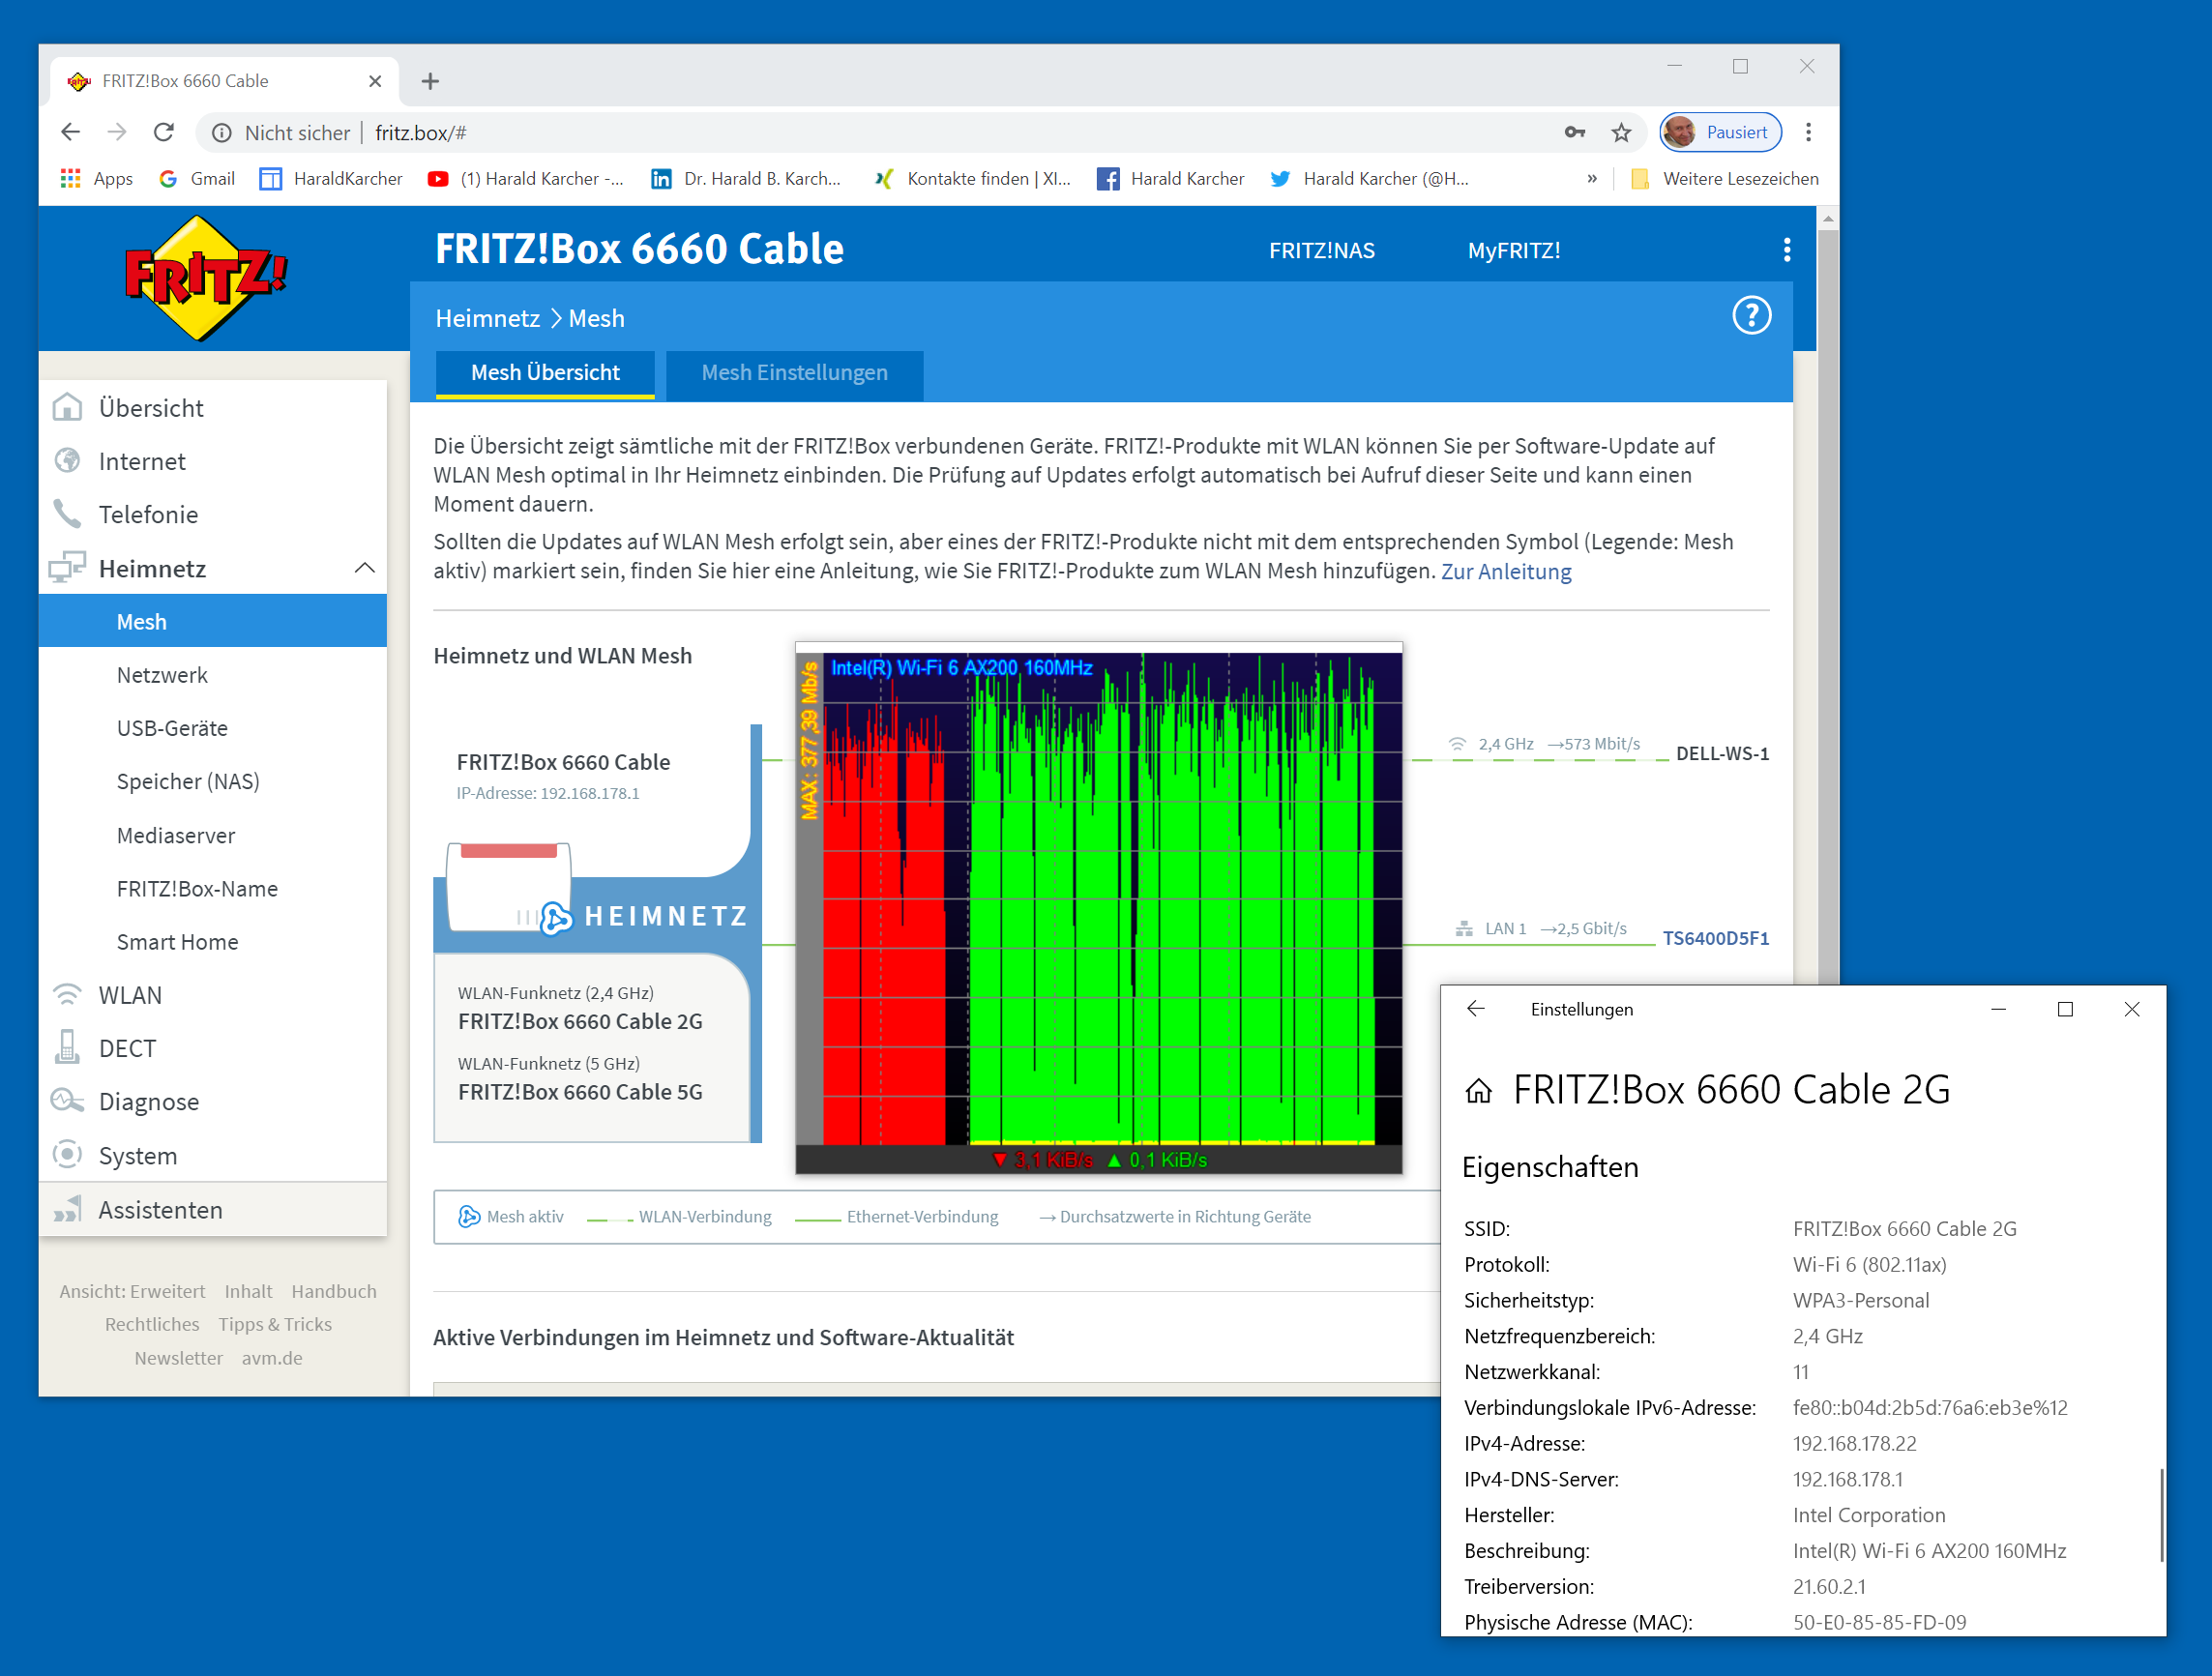Expand the WLAN sidebar section

[x=130, y=995]
